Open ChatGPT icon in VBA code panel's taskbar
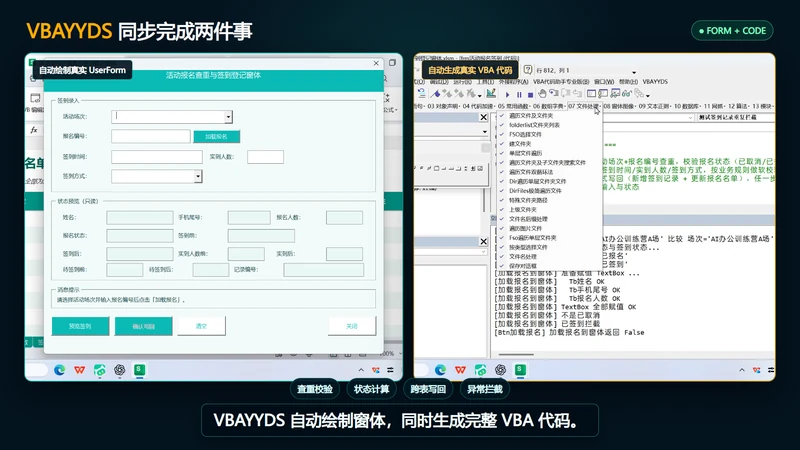Viewport: 800px width, 450px height. (x=500, y=370)
